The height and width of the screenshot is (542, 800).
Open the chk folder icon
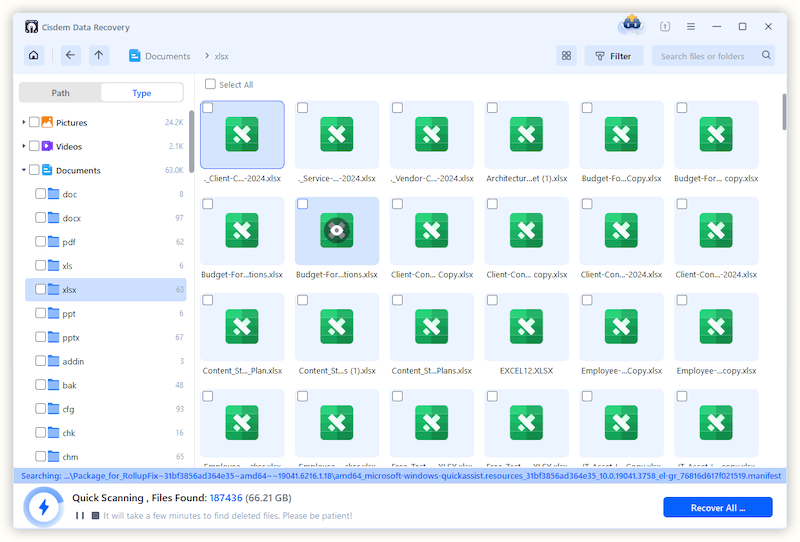coord(54,432)
